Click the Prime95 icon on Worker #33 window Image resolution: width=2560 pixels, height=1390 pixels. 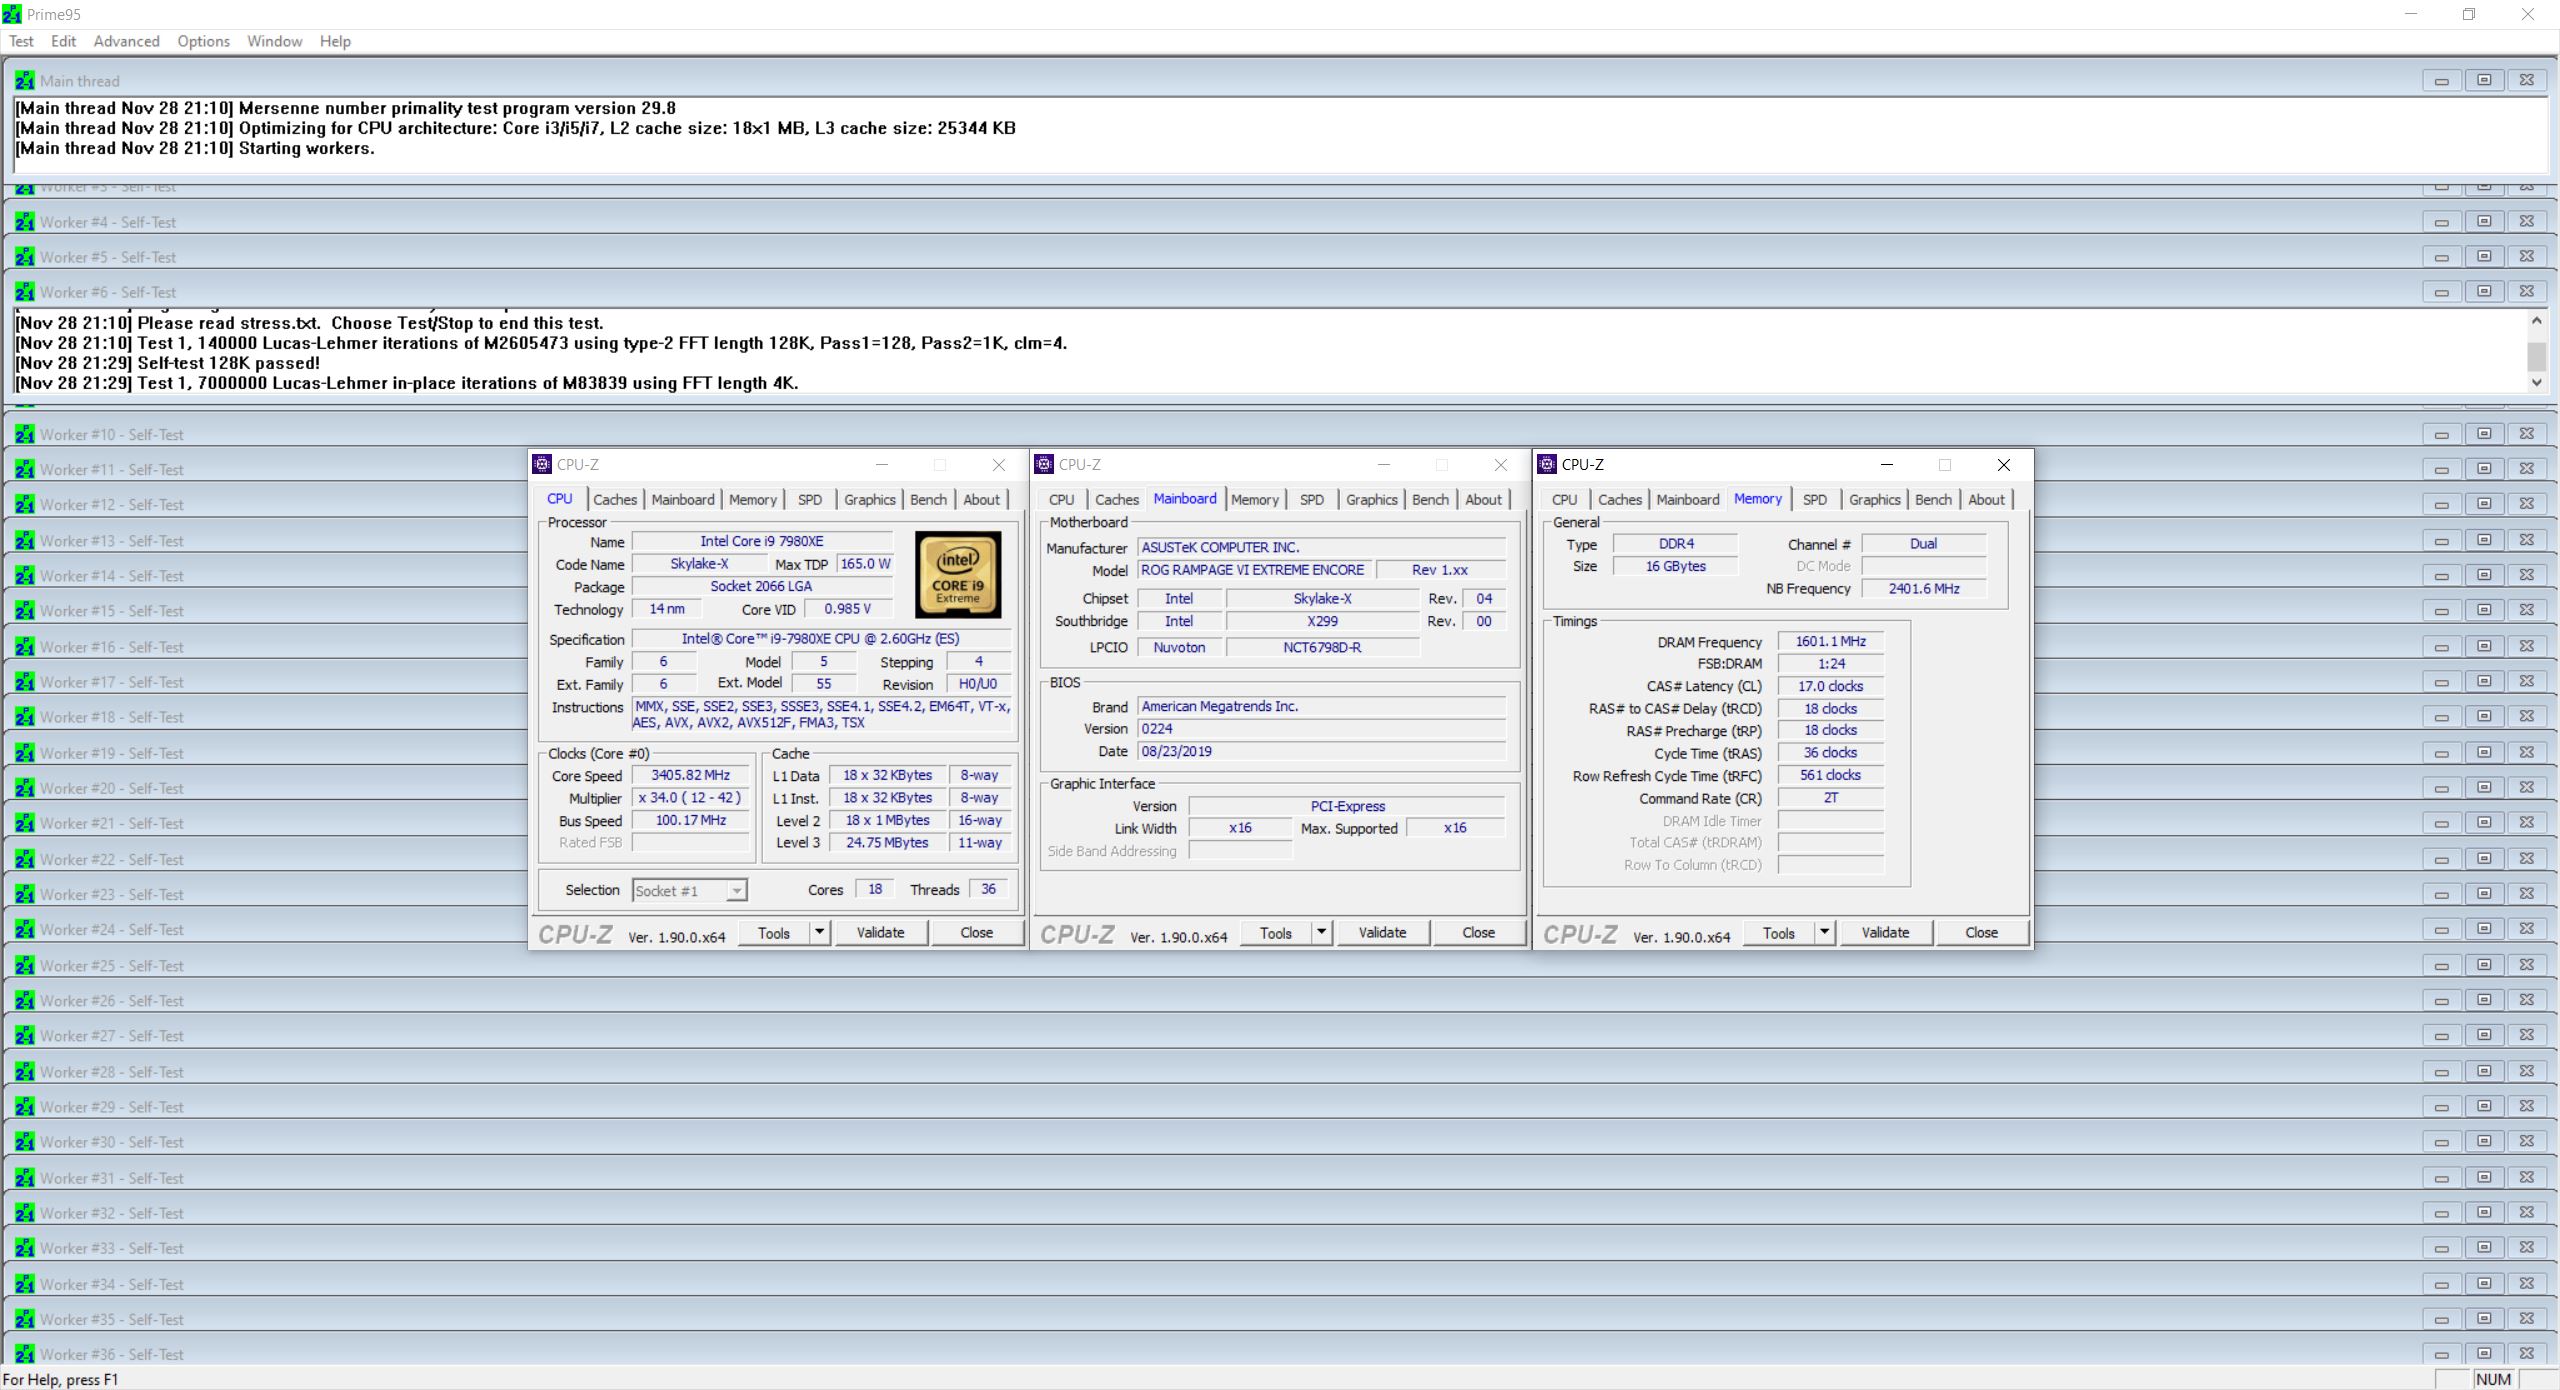pyautogui.click(x=25, y=1248)
